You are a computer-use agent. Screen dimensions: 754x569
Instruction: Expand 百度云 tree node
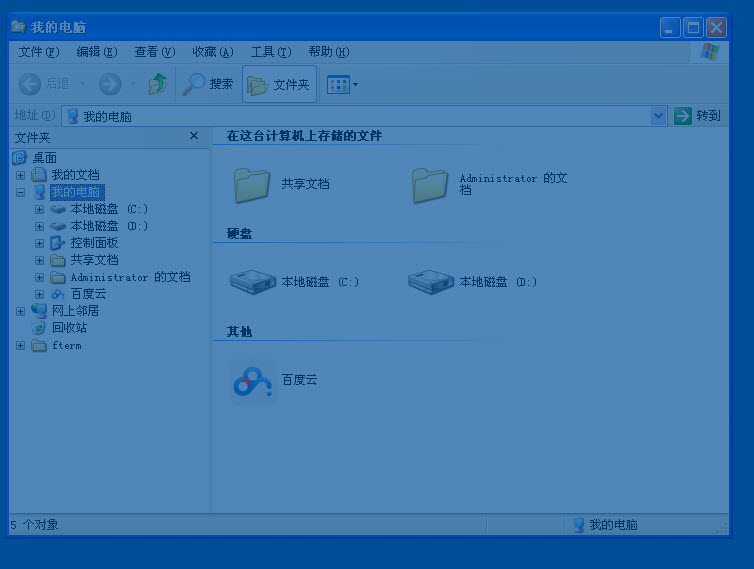[x=39, y=294]
